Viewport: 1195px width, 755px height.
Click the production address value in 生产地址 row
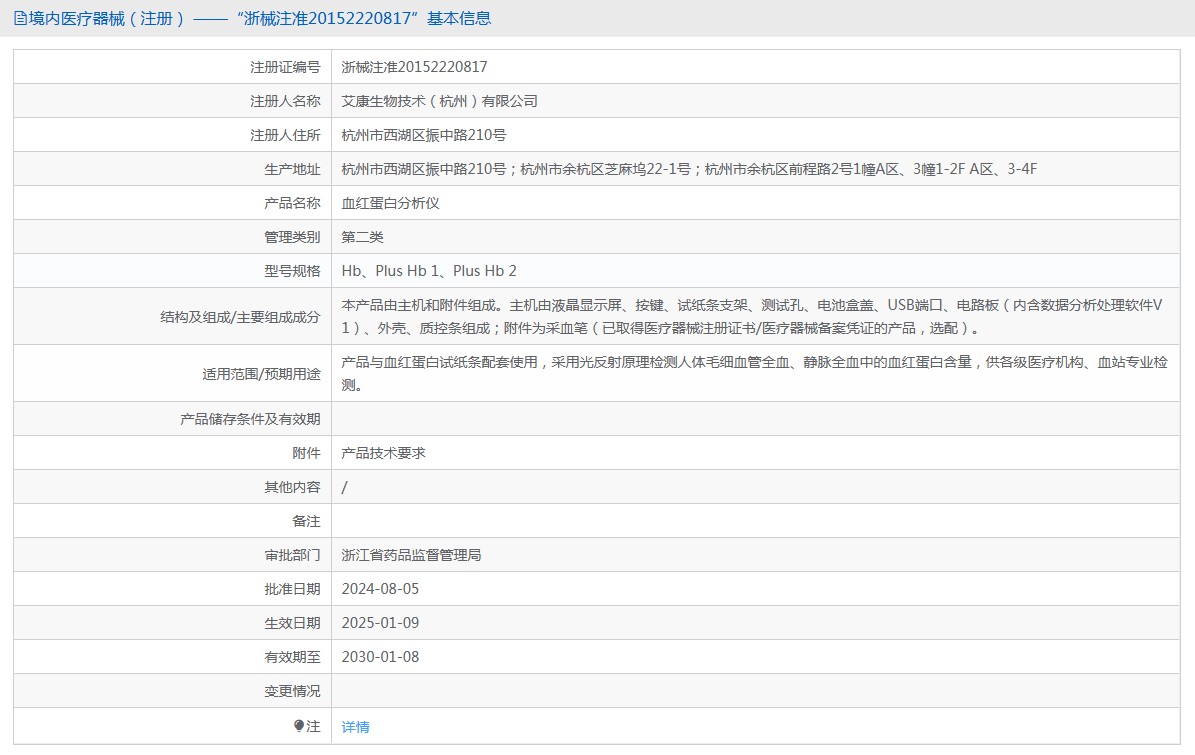689,169
